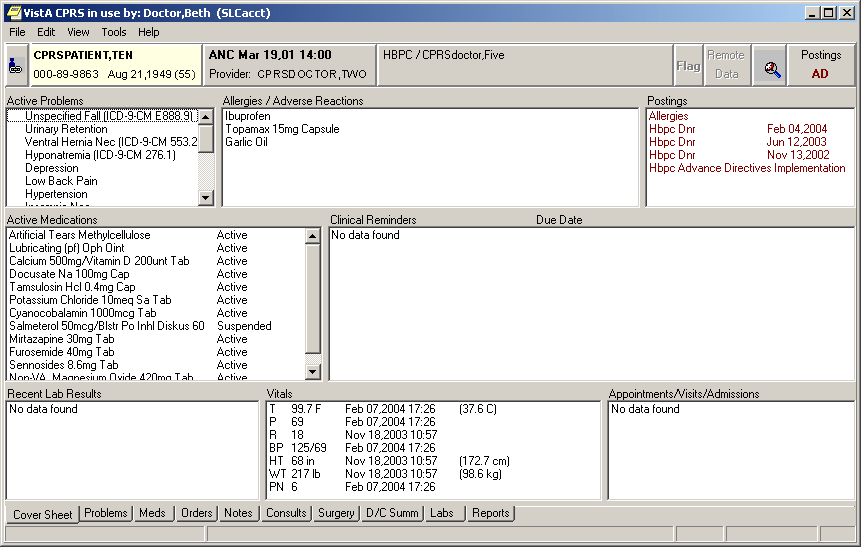Click the Remote Data button
Image resolution: width=861 pixels, height=547 pixels.
tap(726, 65)
